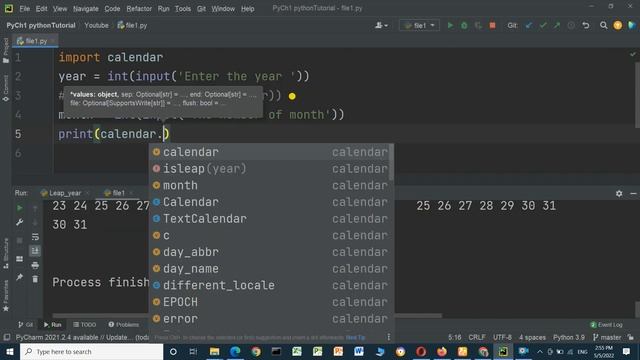Commit changes with the Git green checkmark
The height and width of the screenshot is (360, 640).
tap(543, 25)
